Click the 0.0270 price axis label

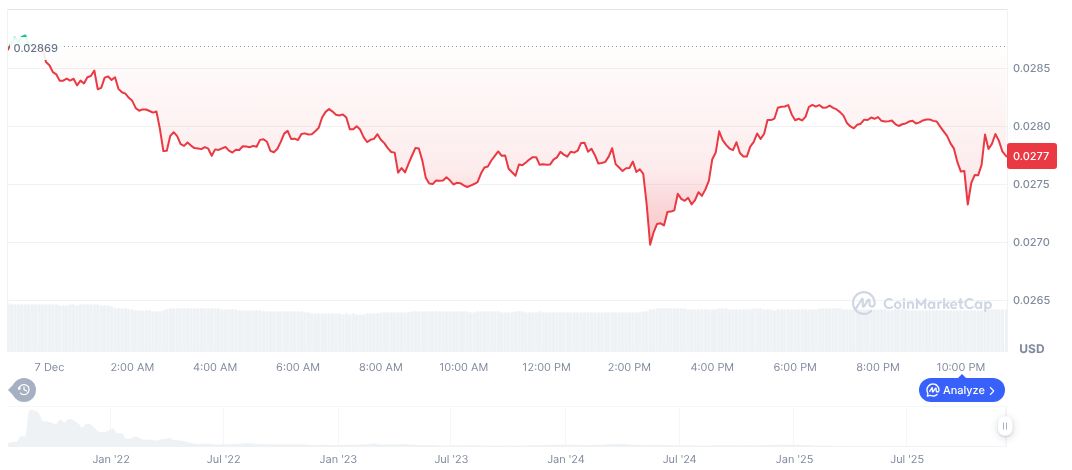click(1033, 243)
